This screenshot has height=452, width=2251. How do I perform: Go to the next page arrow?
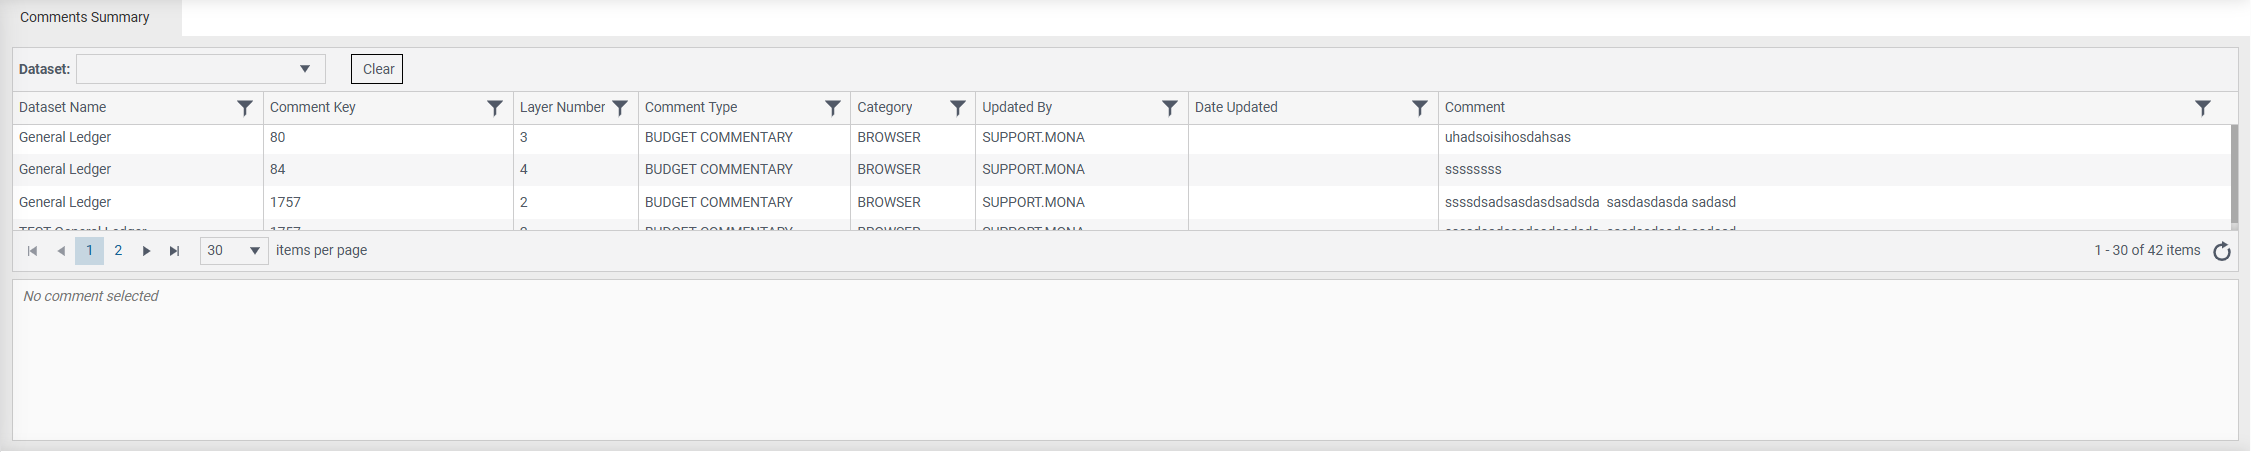click(x=146, y=251)
